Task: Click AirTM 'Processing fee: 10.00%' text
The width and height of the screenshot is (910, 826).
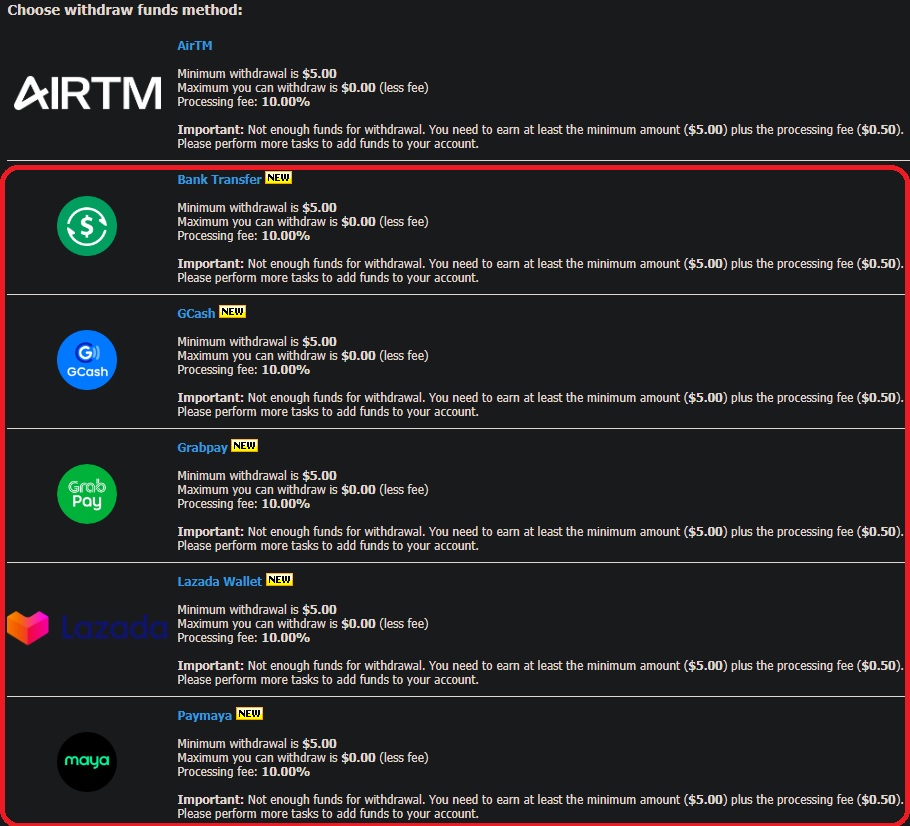Action: [x=244, y=102]
